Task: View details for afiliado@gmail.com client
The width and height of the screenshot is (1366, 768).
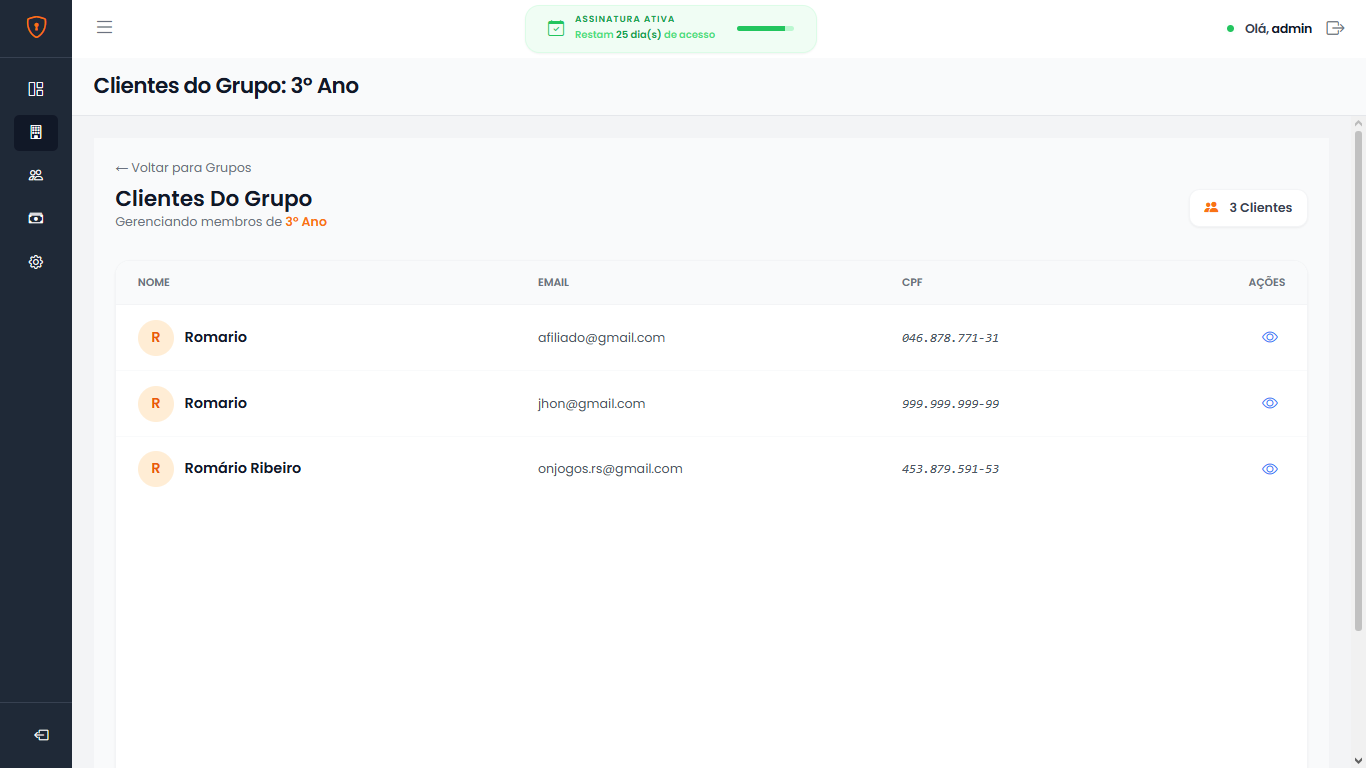Action: point(1269,337)
